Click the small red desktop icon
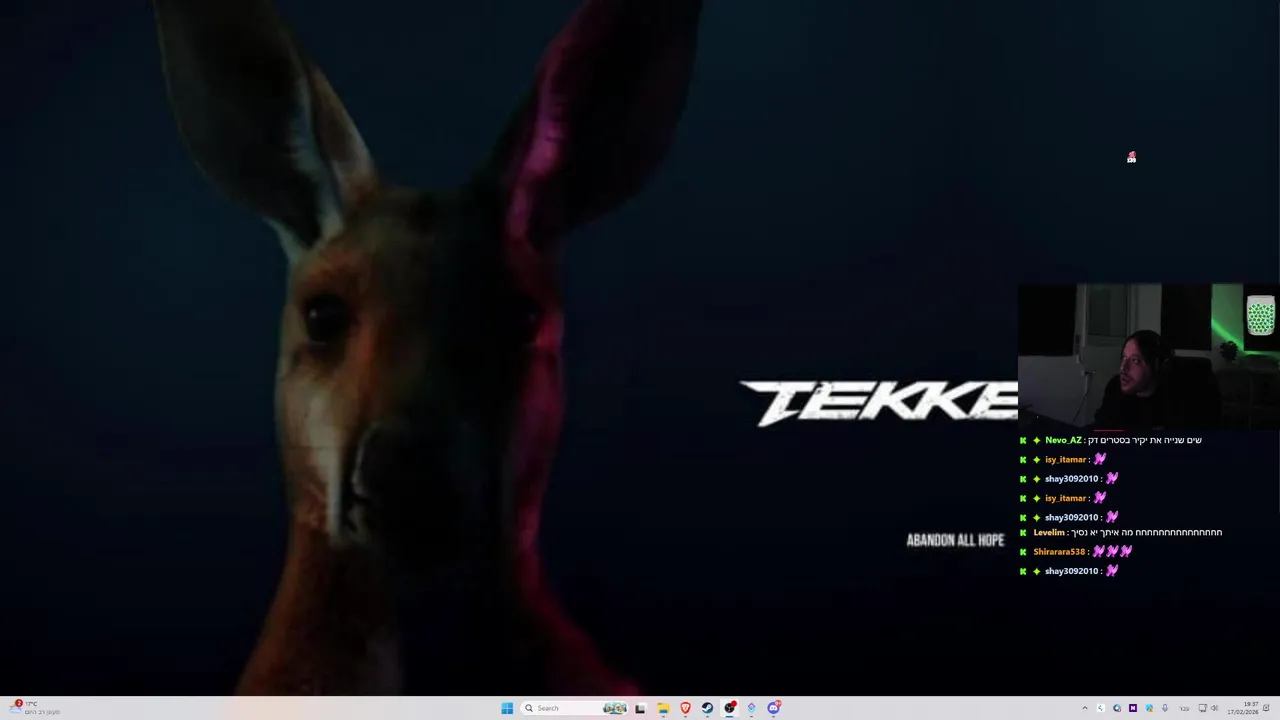Viewport: 1280px width, 720px height. click(x=1131, y=157)
